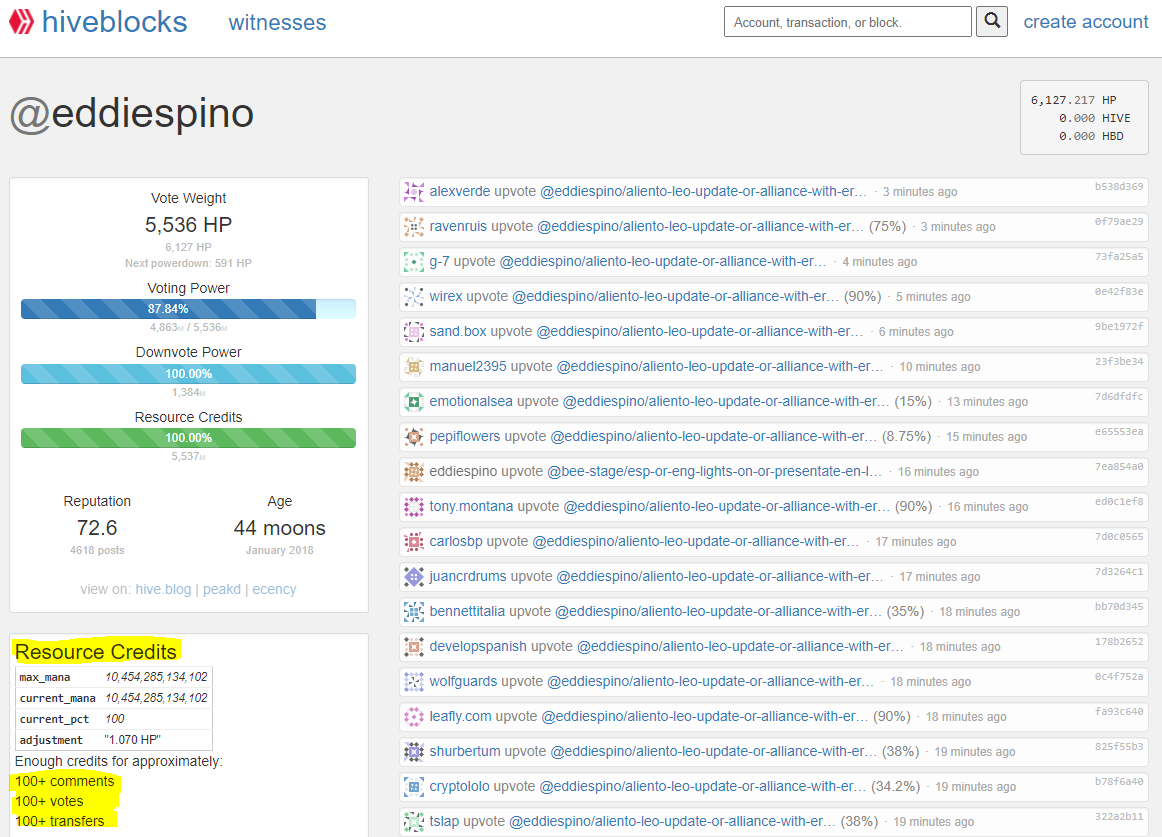Select the max_mana value cell
Image resolution: width=1162 pixels, height=837 pixels.
156,677
